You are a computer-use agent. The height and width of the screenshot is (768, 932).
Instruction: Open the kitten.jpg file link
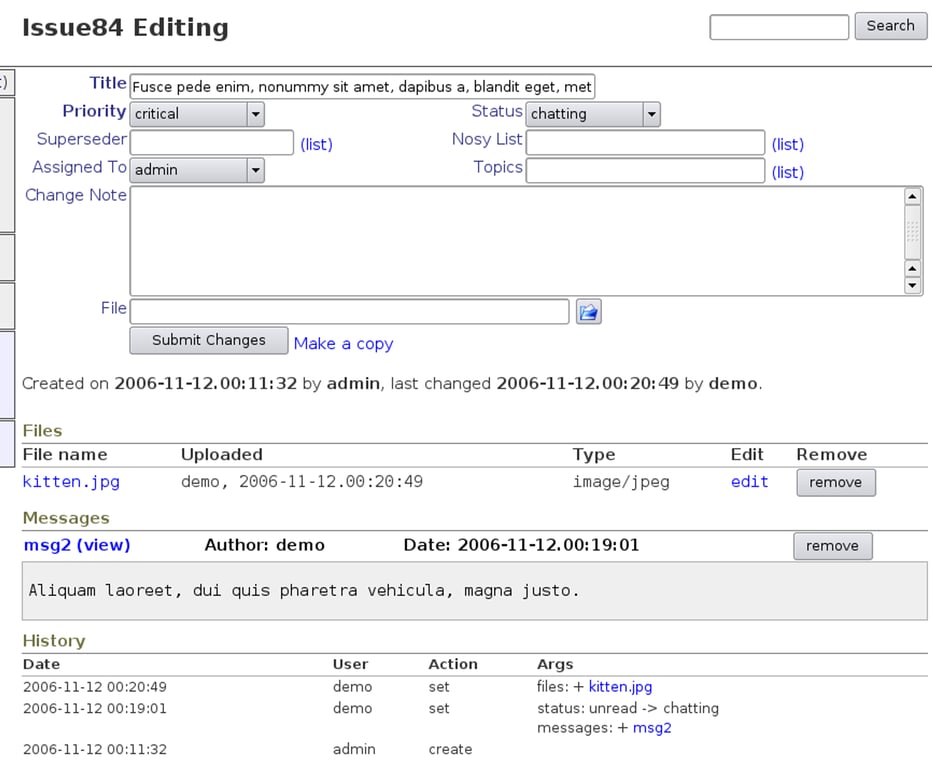point(70,481)
